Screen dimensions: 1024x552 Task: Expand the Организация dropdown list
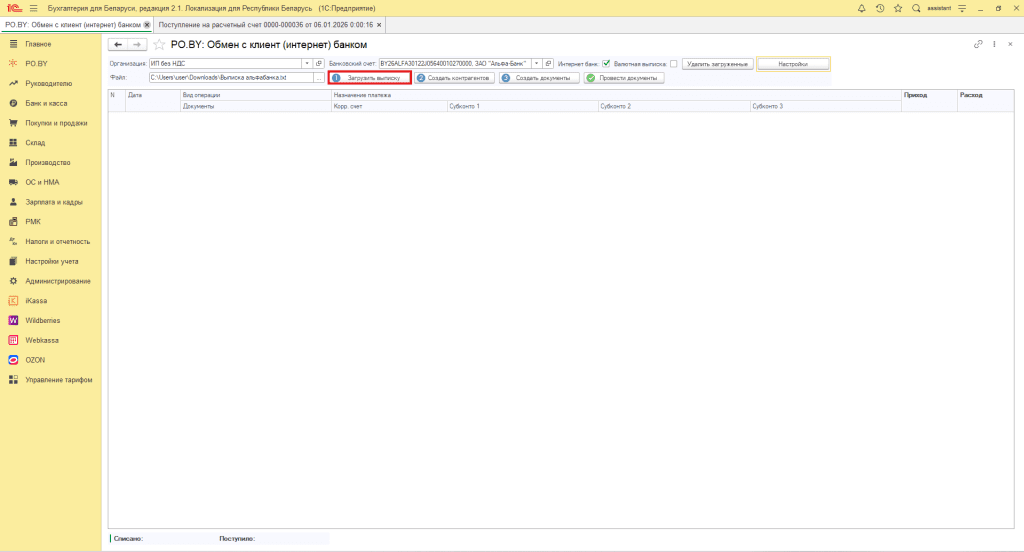click(x=305, y=63)
